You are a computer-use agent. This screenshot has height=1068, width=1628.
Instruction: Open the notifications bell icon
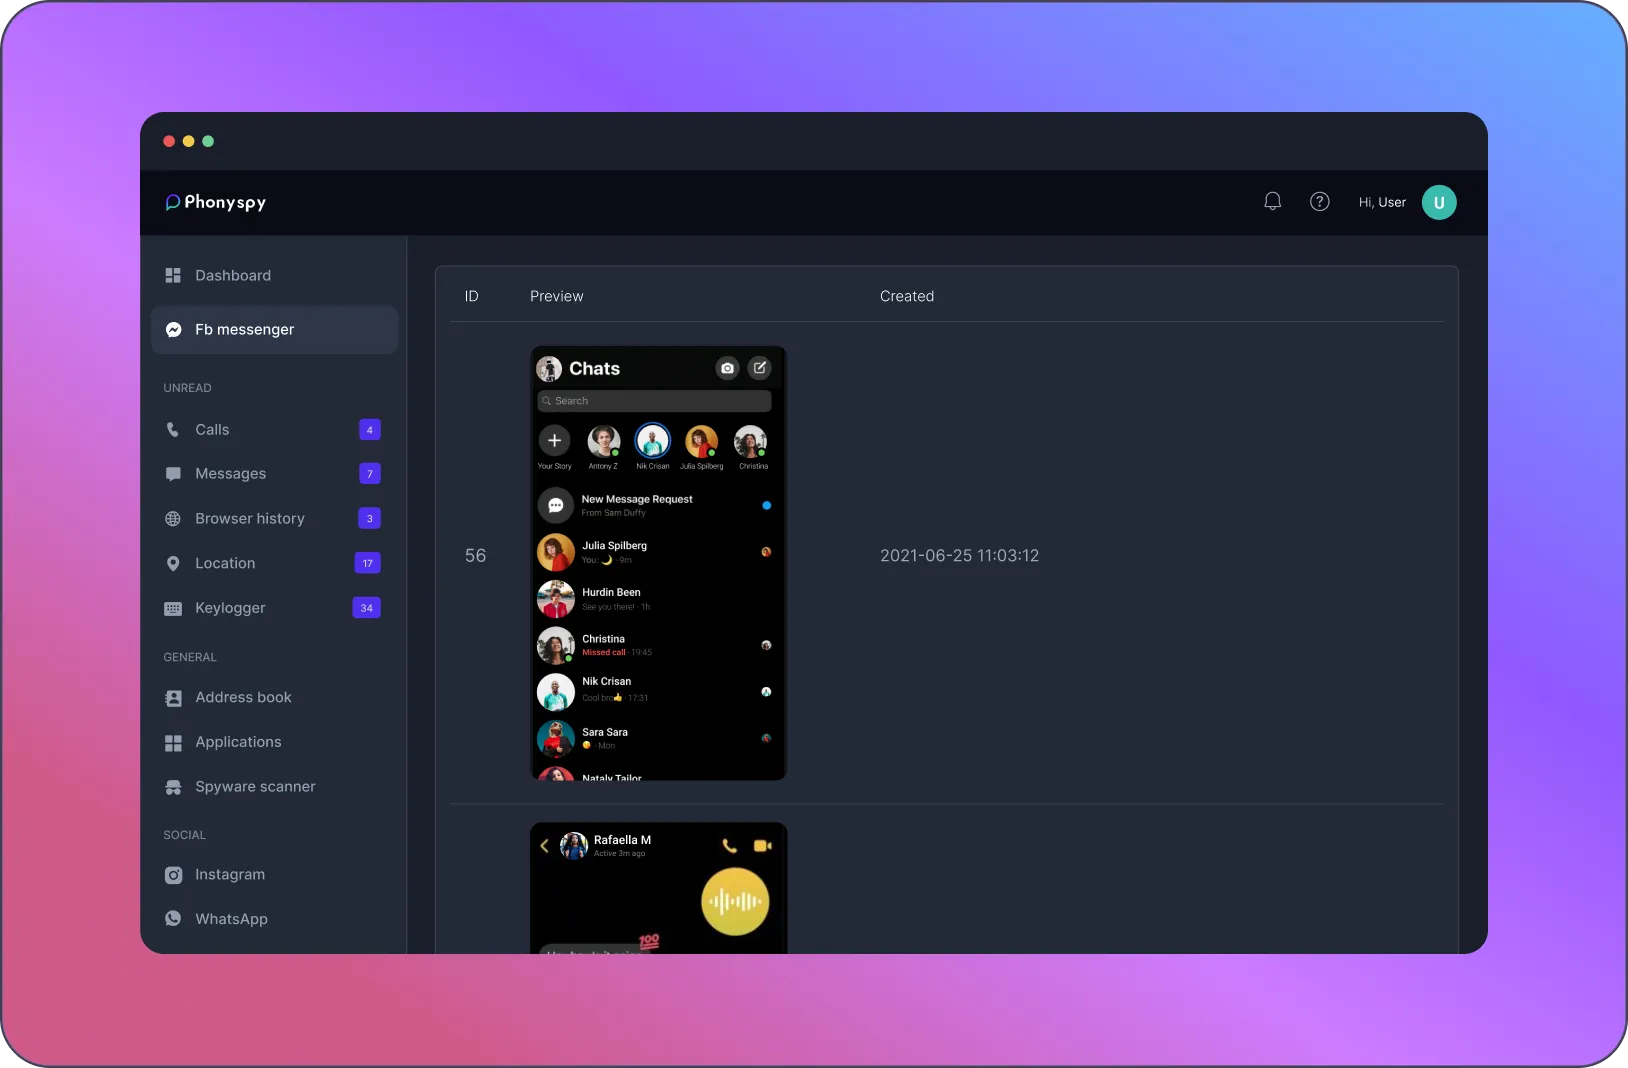[1271, 201]
